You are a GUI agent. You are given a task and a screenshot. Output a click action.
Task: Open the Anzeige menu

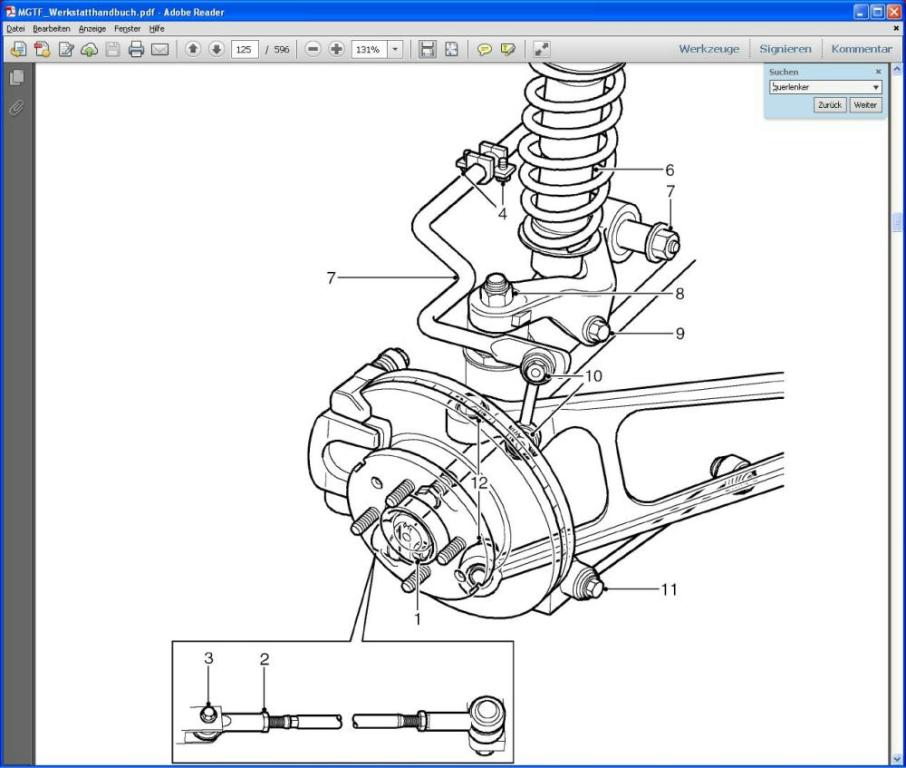92,29
